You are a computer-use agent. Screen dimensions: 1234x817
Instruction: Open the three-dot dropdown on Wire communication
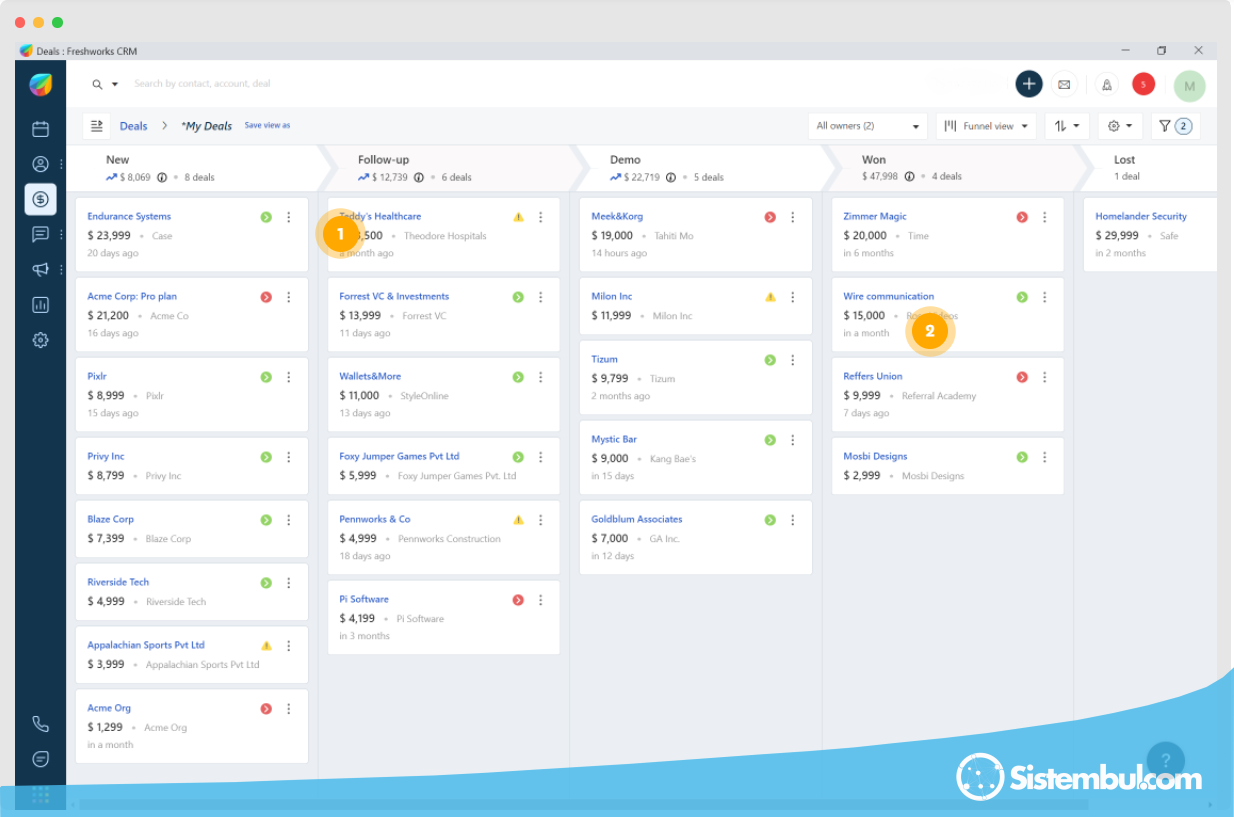tap(1045, 297)
